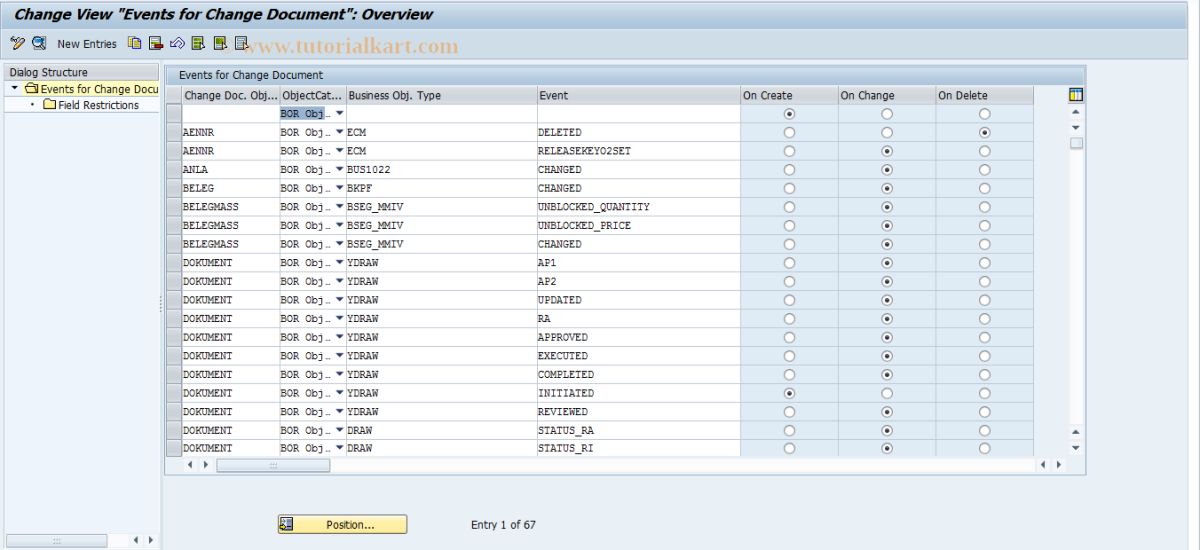Open ObjectCat dropdown for EXECUTED row

339,355
